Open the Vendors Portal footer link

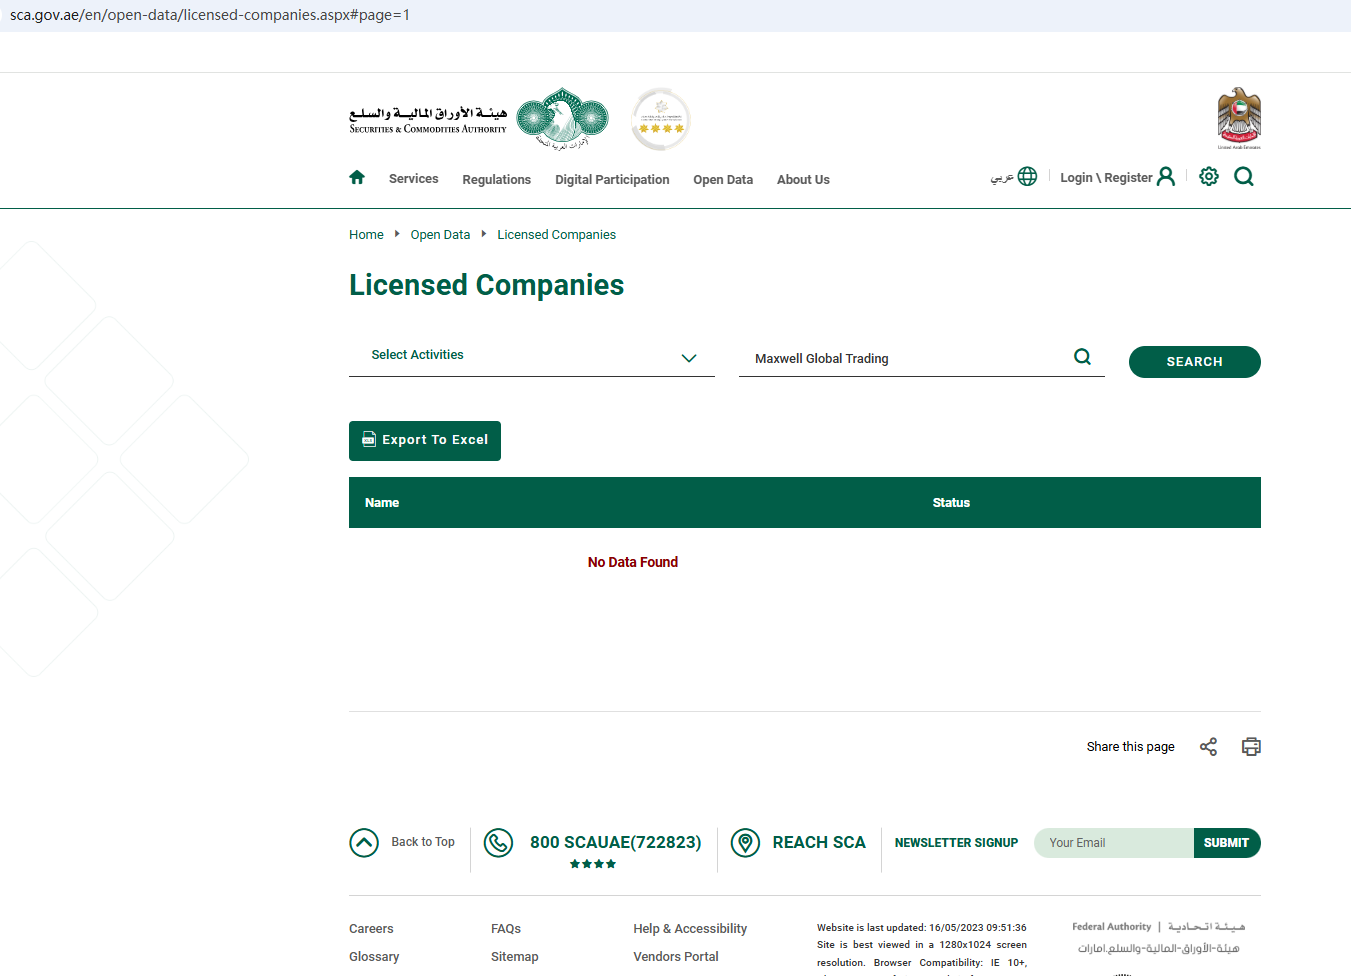pos(676,957)
